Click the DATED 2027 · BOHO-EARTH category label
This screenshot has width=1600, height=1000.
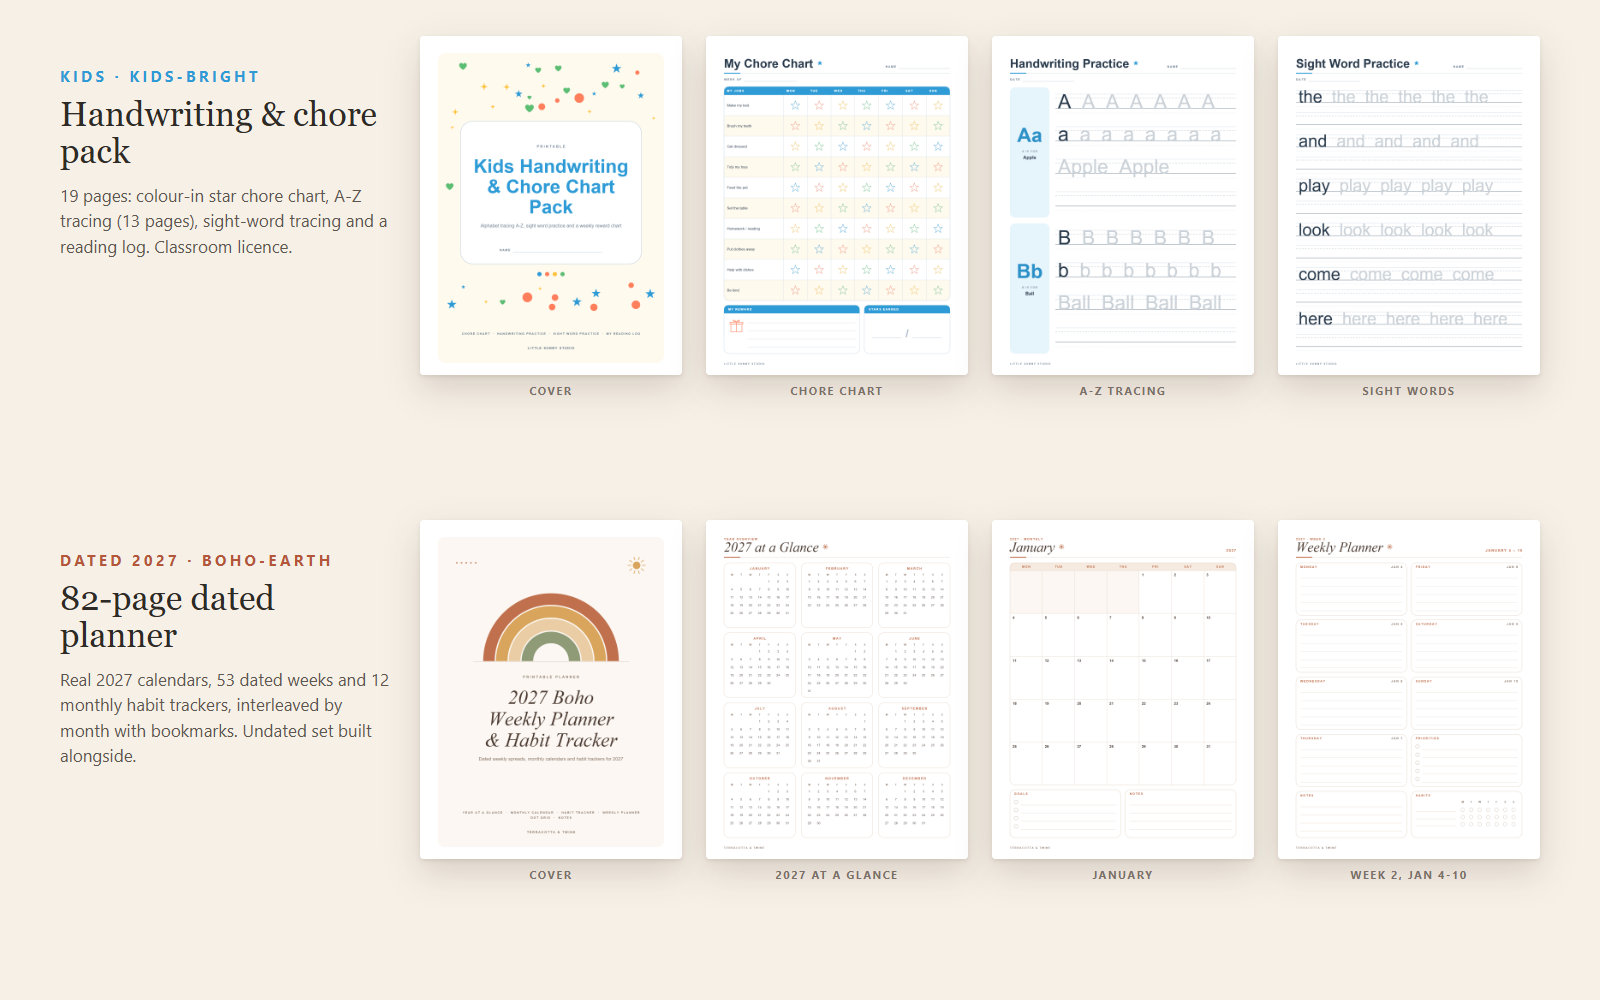pos(196,561)
